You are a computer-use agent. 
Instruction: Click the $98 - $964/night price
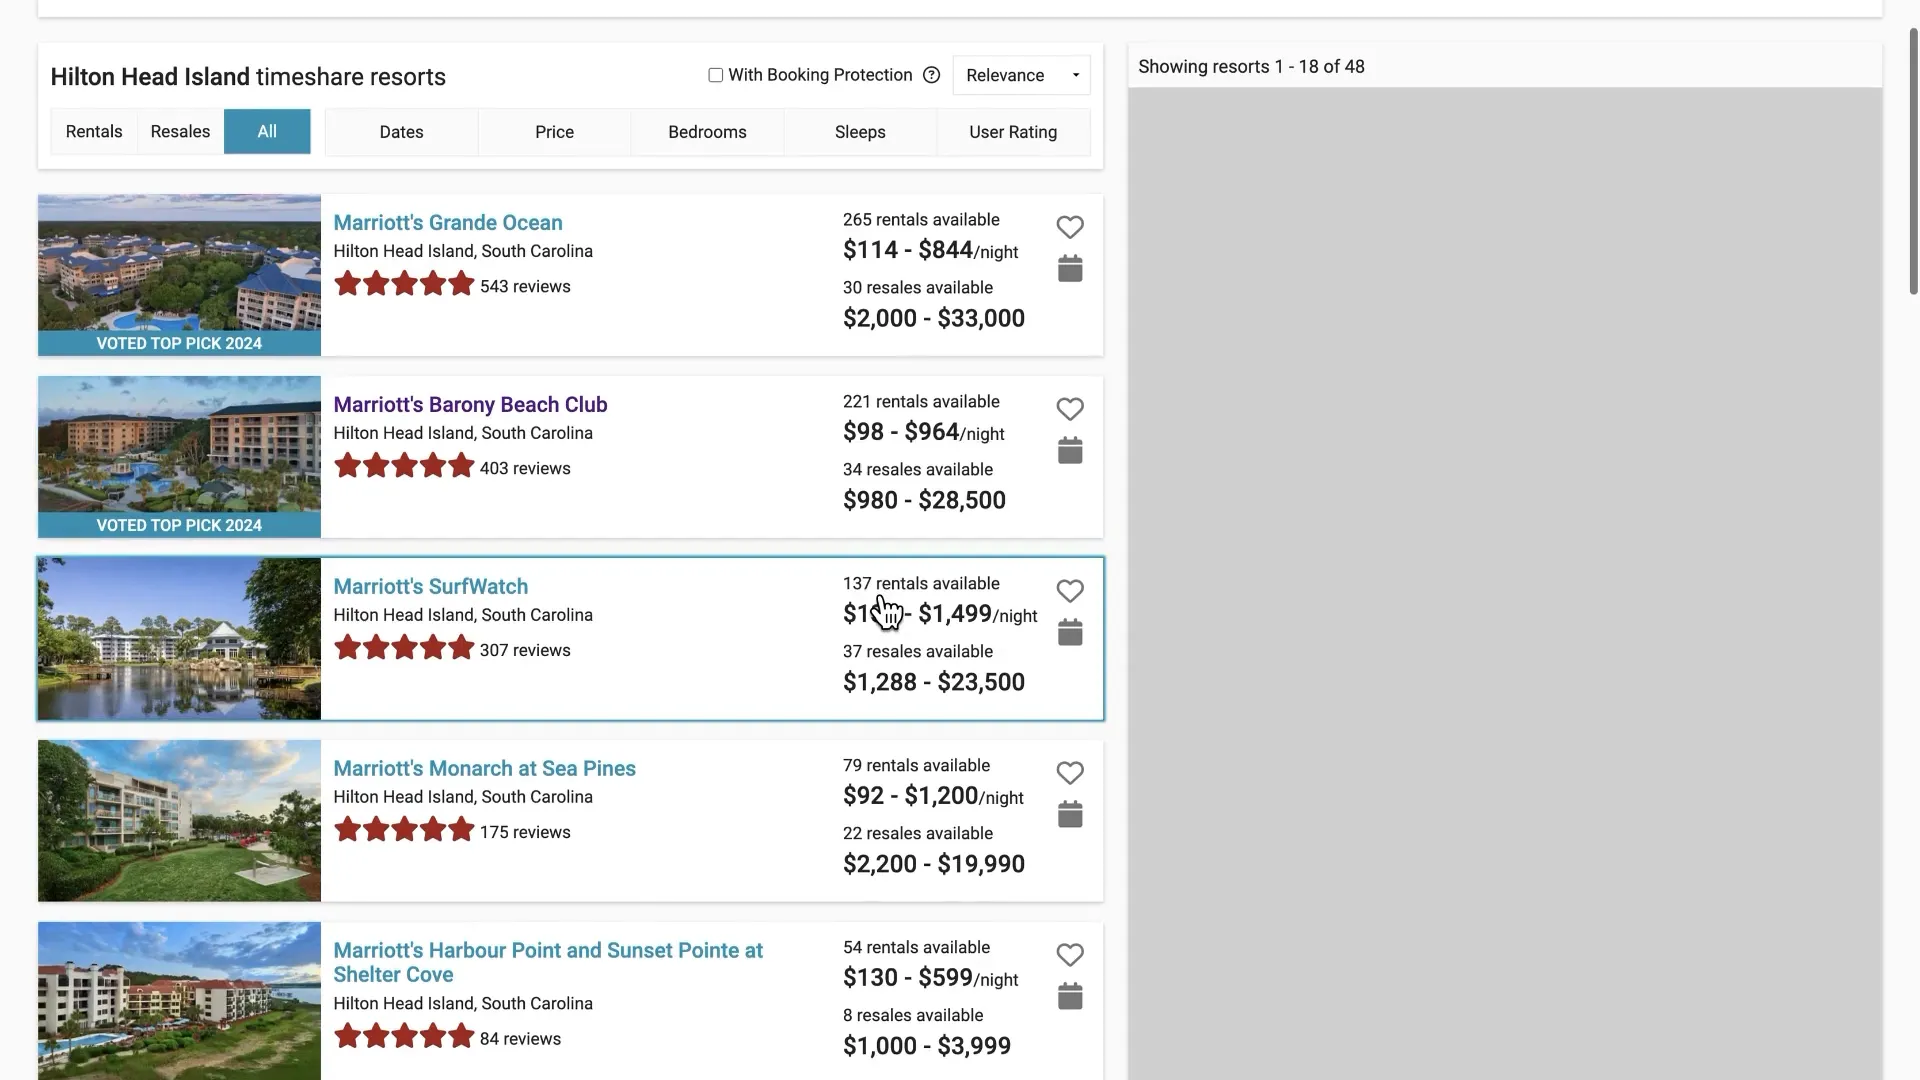click(923, 433)
